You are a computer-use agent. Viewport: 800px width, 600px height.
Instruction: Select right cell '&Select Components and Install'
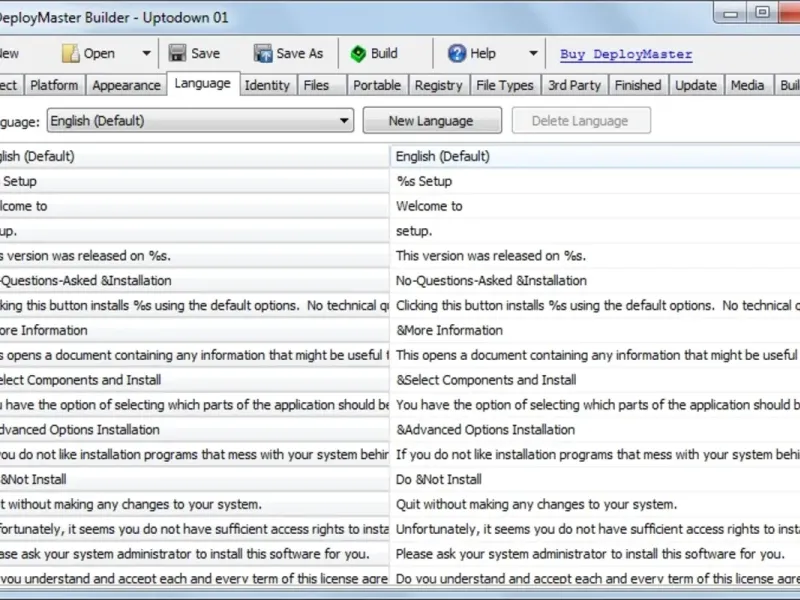tap(595, 380)
